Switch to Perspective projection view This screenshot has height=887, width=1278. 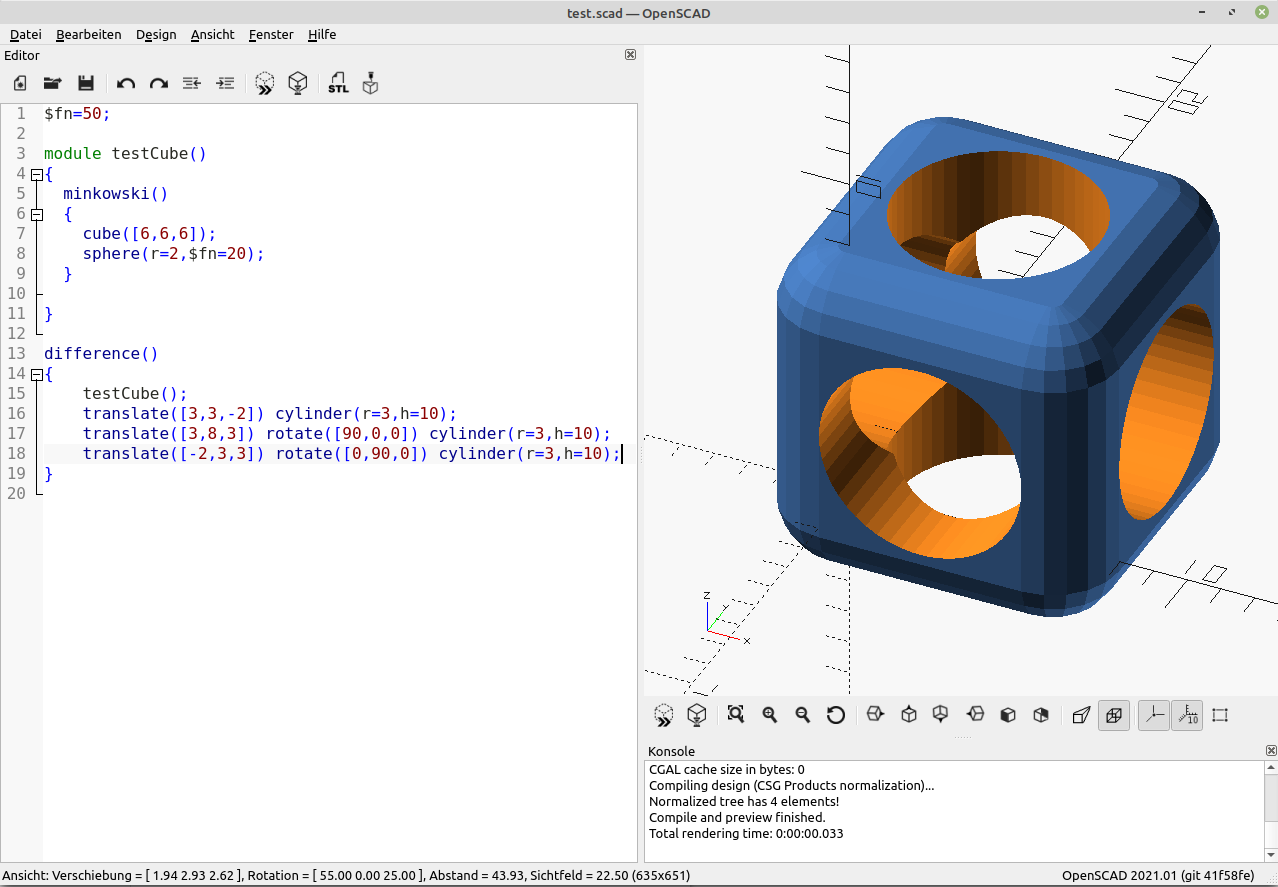(1081, 715)
